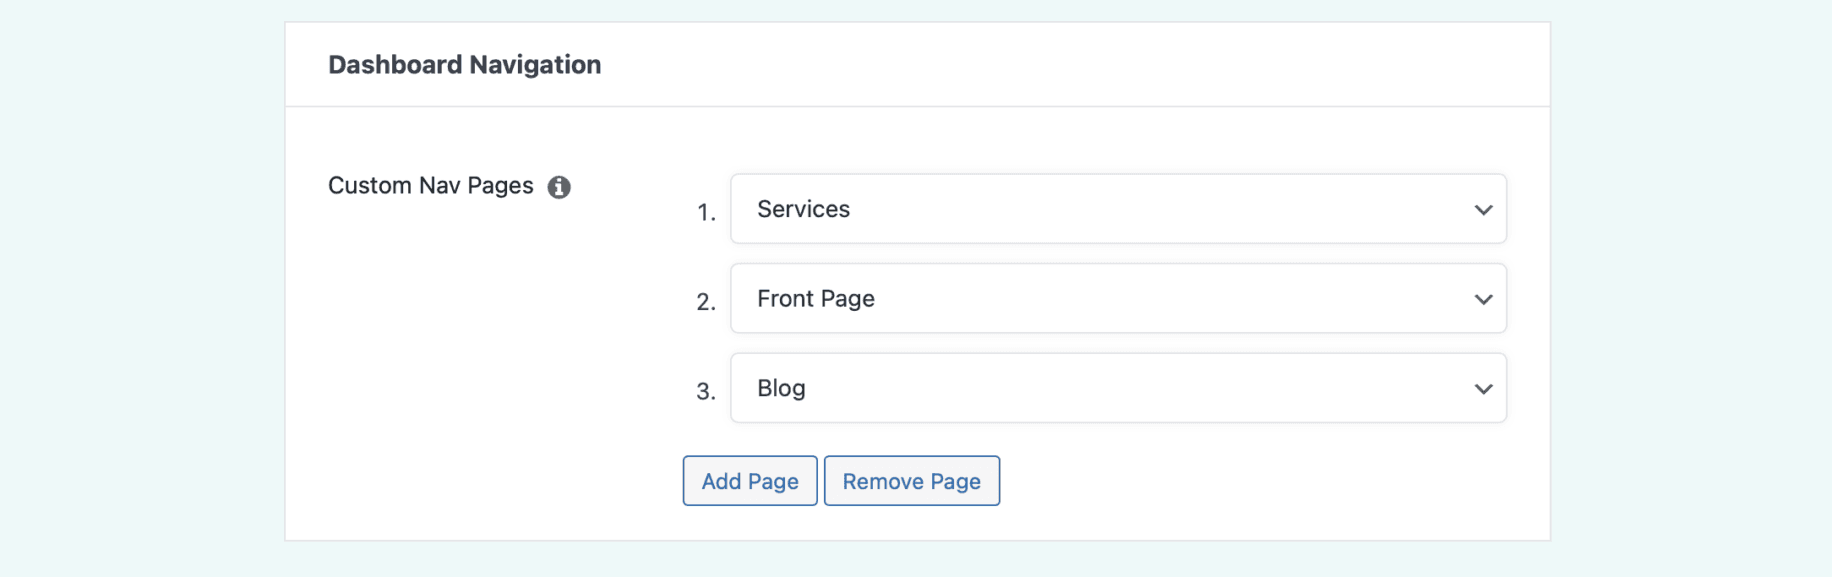Select the first nav page dropdown showing Services
Screen dimensions: 1832x577
coord(1117,209)
